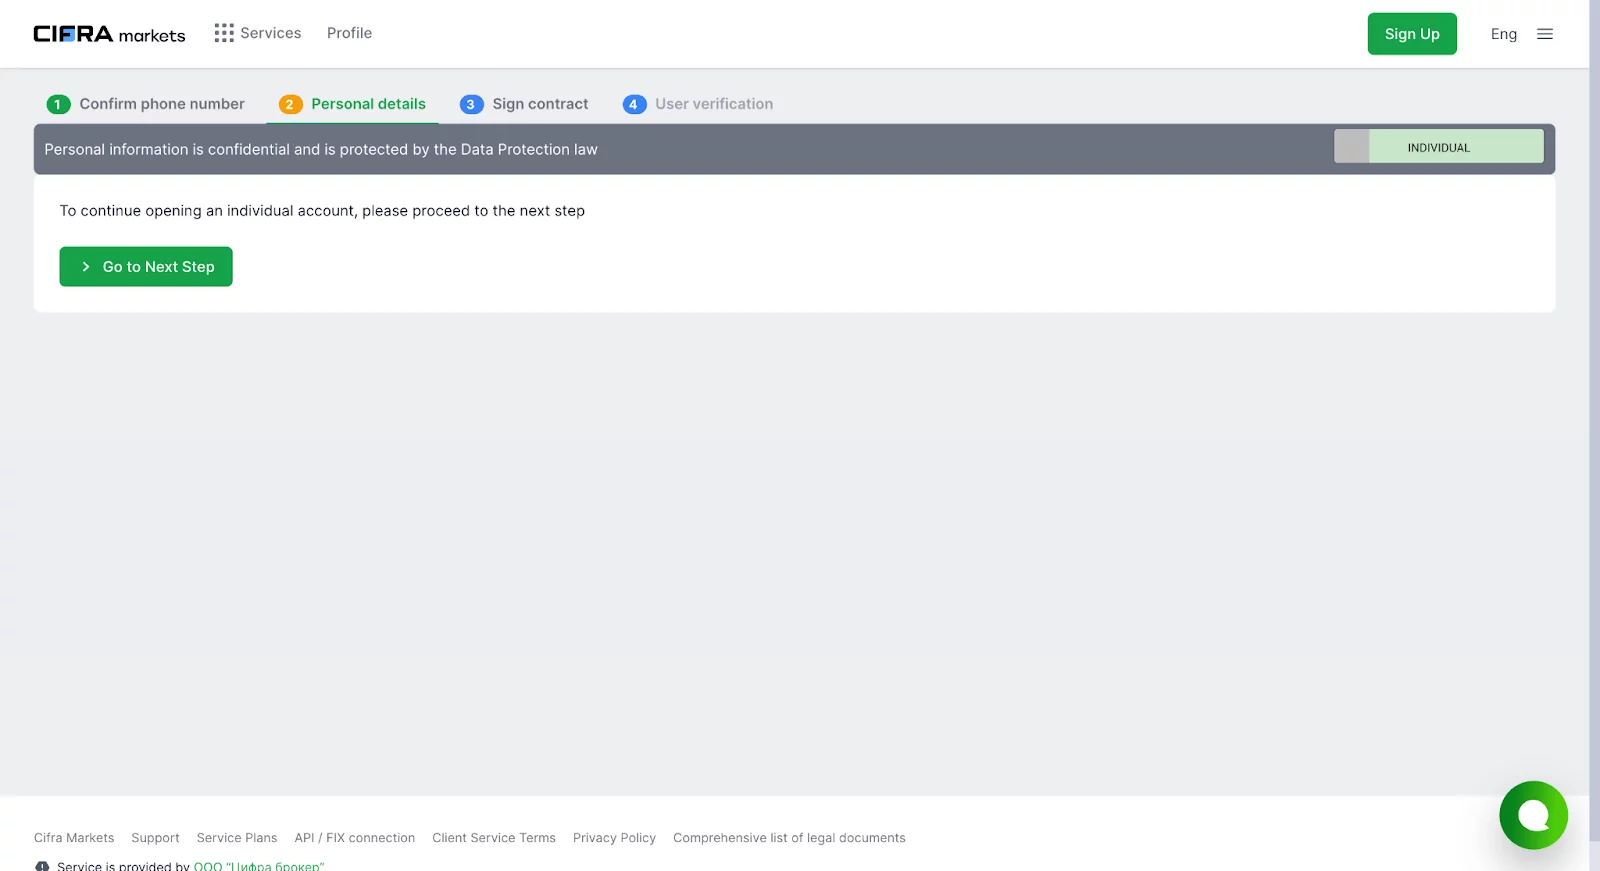Open the Profile menu item
This screenshot has height=871, width=1600.
click(349, 33)
